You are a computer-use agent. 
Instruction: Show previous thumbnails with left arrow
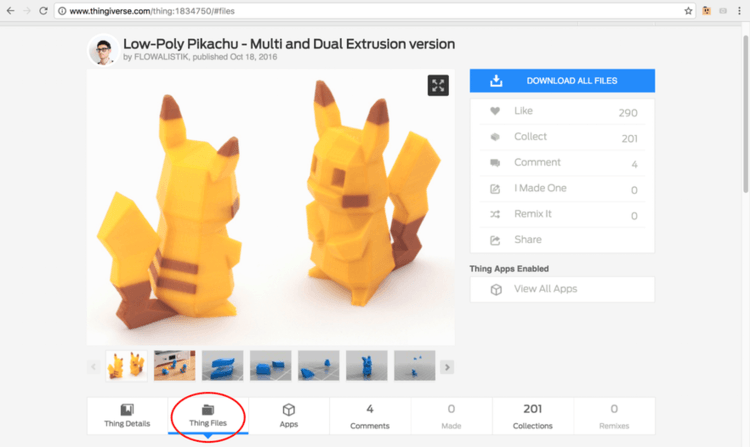[x=94, y=367]
